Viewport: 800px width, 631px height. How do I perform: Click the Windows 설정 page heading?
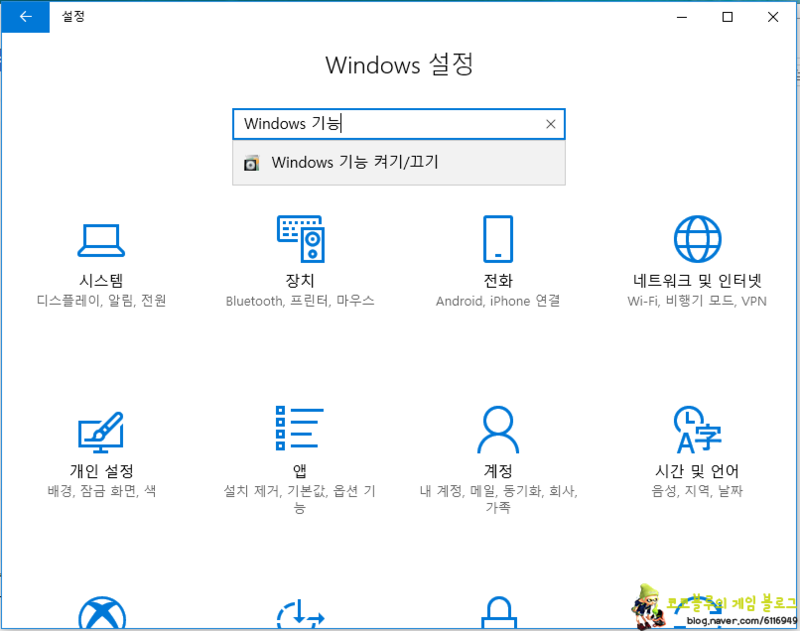pyautogui.click(x=399, y=65)
